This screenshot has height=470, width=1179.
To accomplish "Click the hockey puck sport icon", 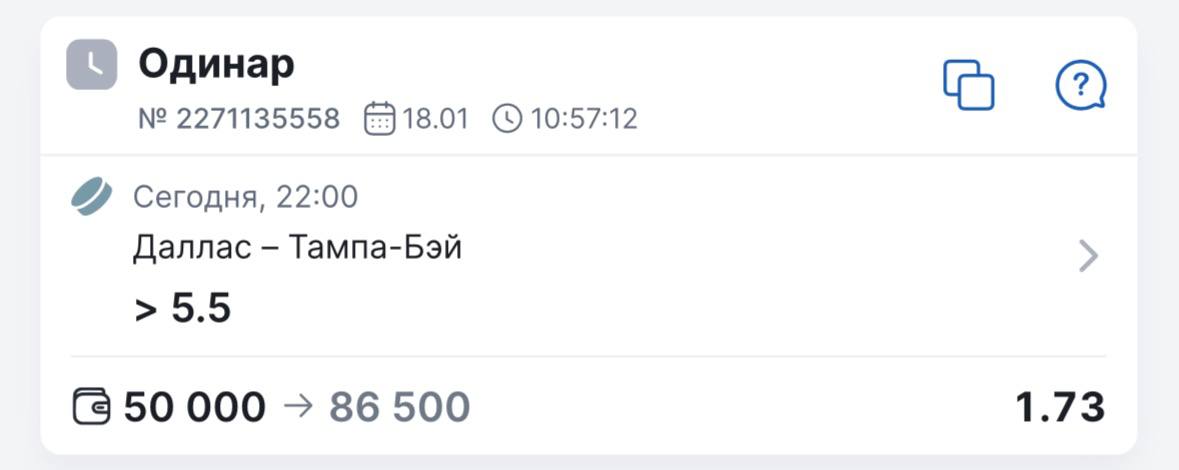I will coord(92,196).
